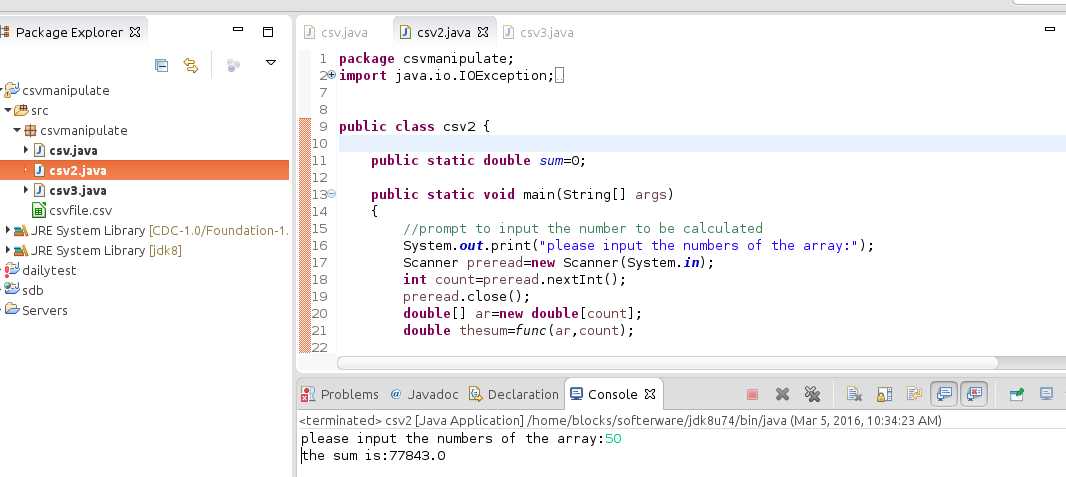1066x477 pixels.
Task: Select the sdb project
Action: (33, 290)
